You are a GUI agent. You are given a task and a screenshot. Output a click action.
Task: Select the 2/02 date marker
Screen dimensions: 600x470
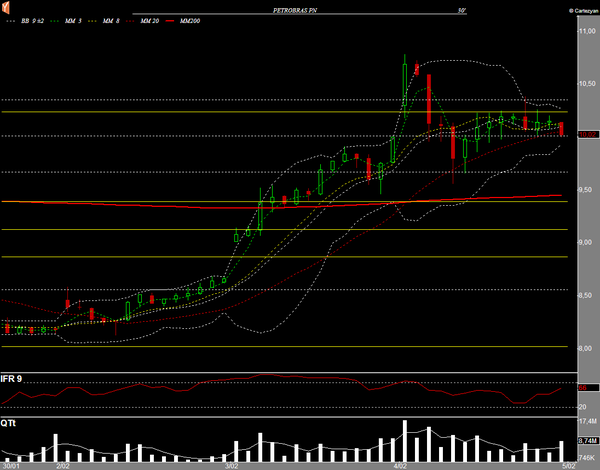(x=62, y=465)
